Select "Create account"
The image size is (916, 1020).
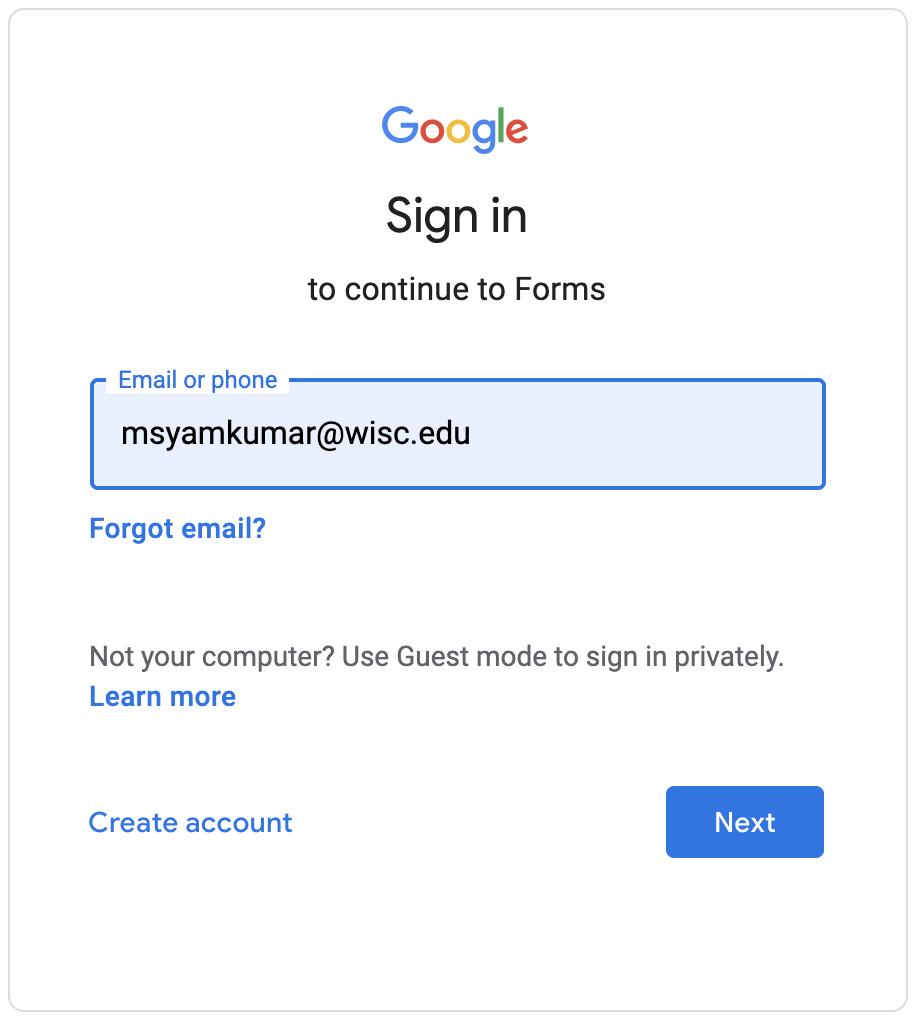[x=190, y=822]
